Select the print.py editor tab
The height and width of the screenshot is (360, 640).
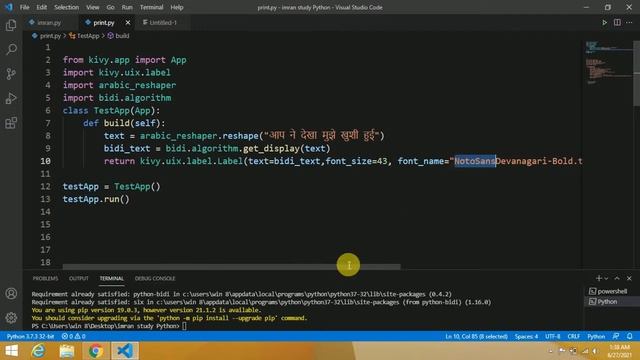(103, 22)
